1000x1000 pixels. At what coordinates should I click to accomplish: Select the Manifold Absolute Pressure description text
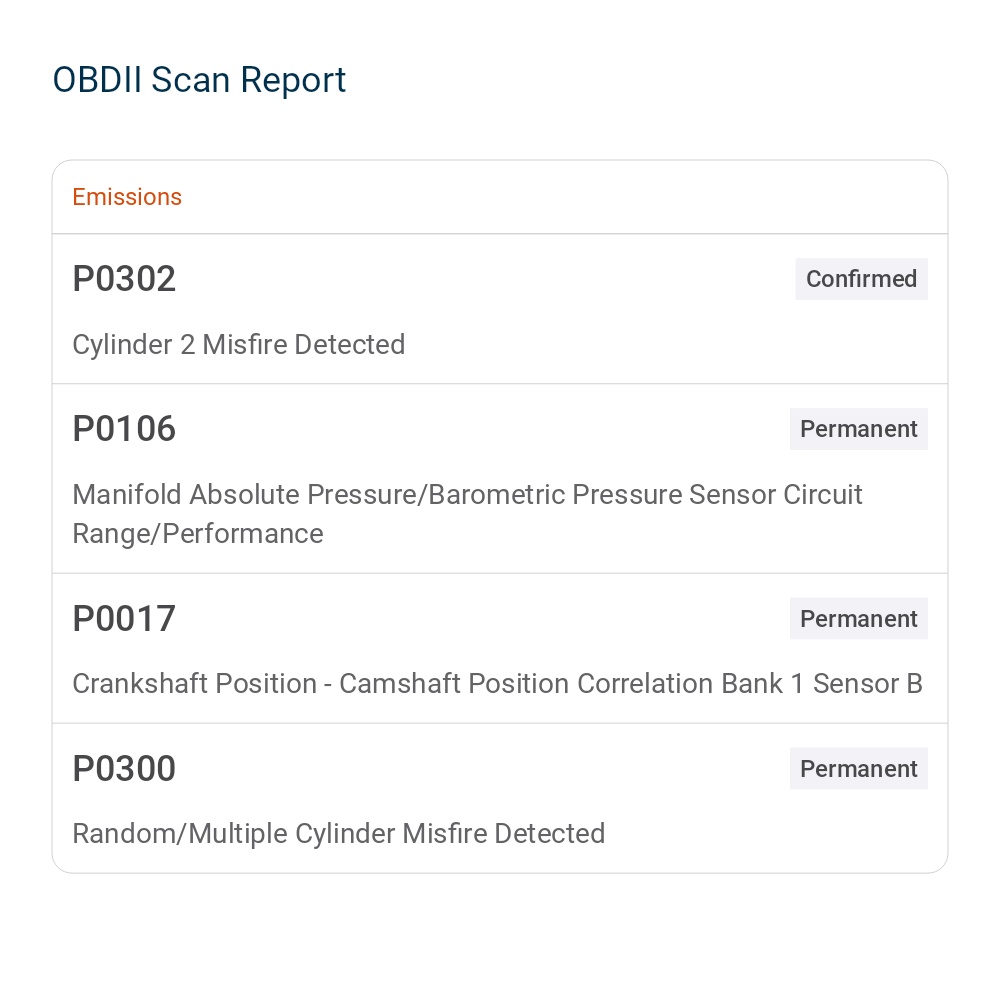point(467,495)
